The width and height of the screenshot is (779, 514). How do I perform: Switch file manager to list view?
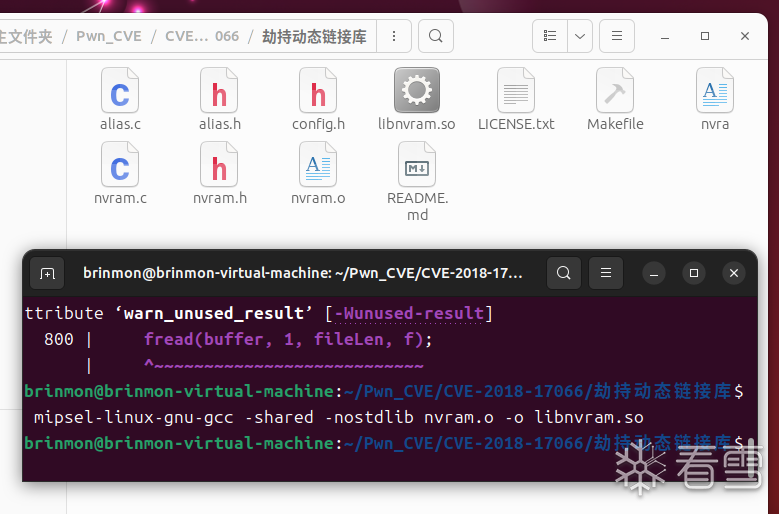(x=550, y=36)
